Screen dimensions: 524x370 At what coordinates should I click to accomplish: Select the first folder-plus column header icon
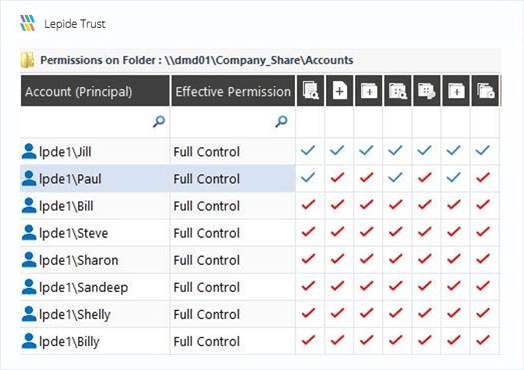click(369, 91)
